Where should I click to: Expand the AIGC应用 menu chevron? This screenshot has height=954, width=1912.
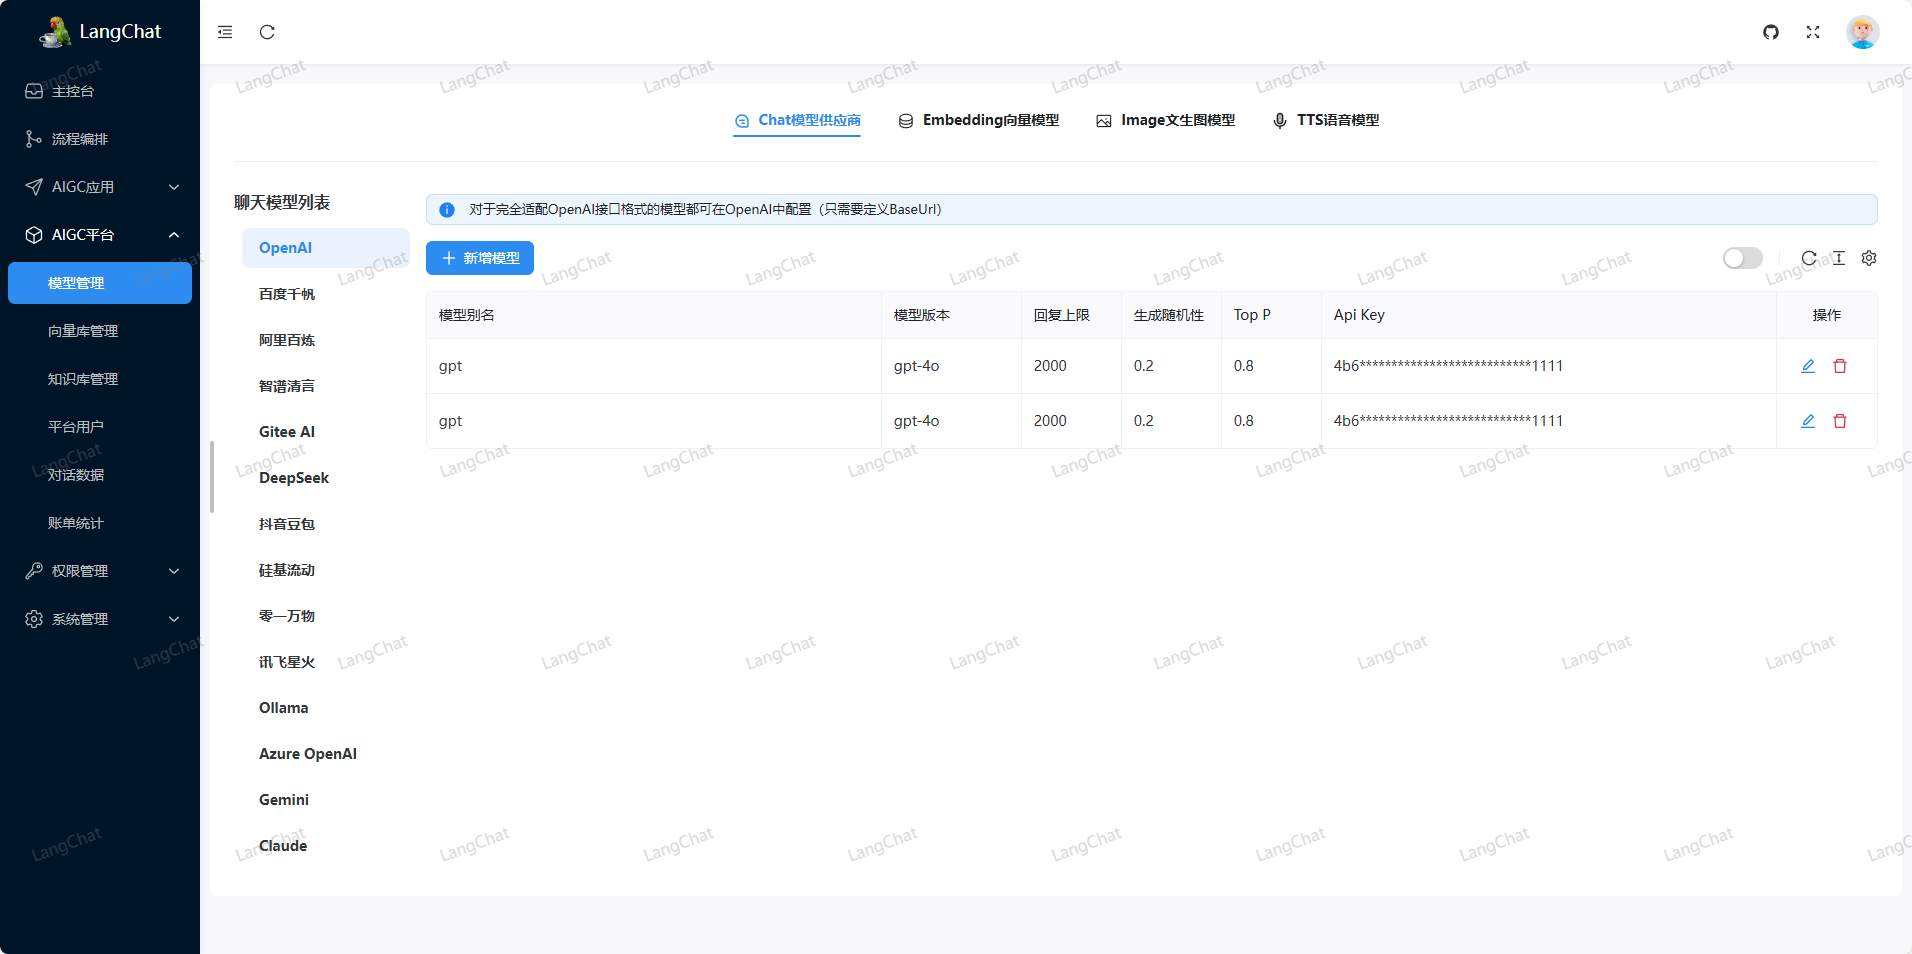click(x=174, y=187)
